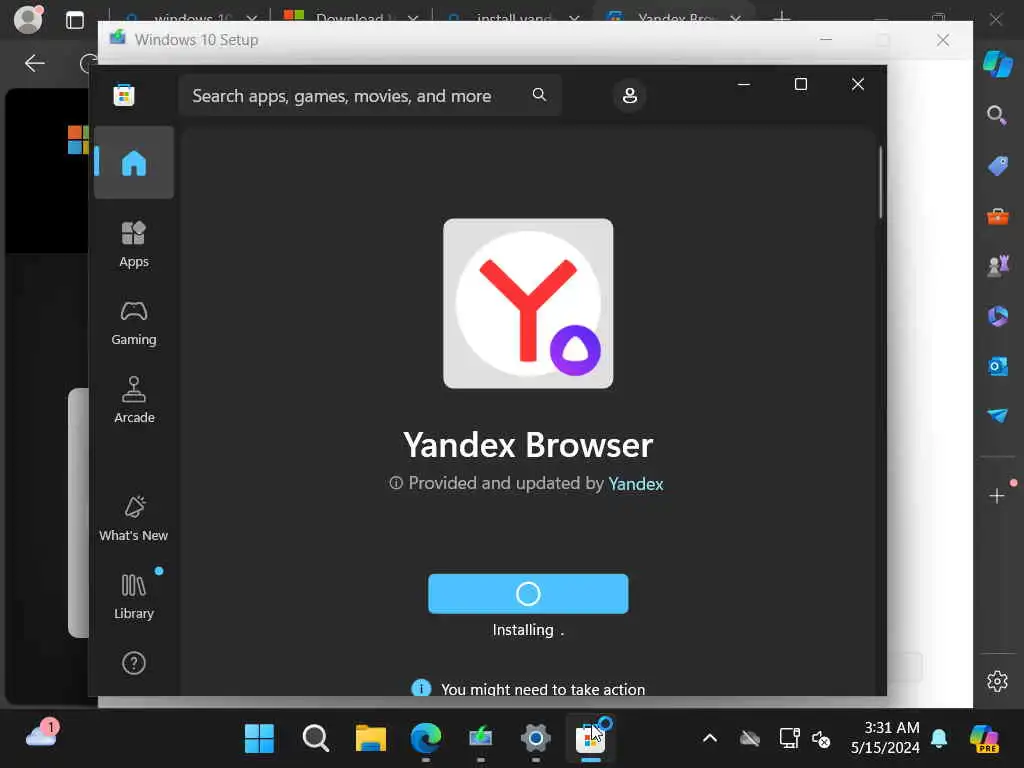Maximize the Microsoft Store window

pyautogui.click(x=801, y=84)
